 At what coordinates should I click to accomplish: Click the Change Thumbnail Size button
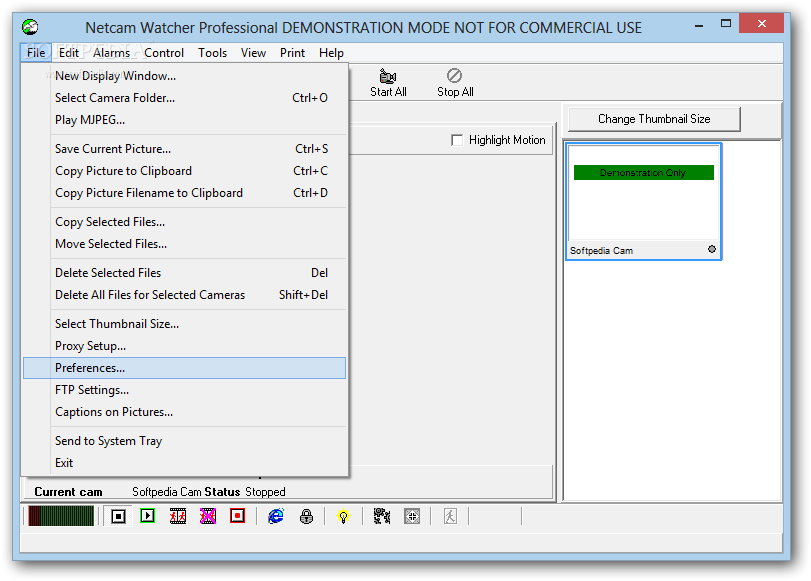point(654,119)
